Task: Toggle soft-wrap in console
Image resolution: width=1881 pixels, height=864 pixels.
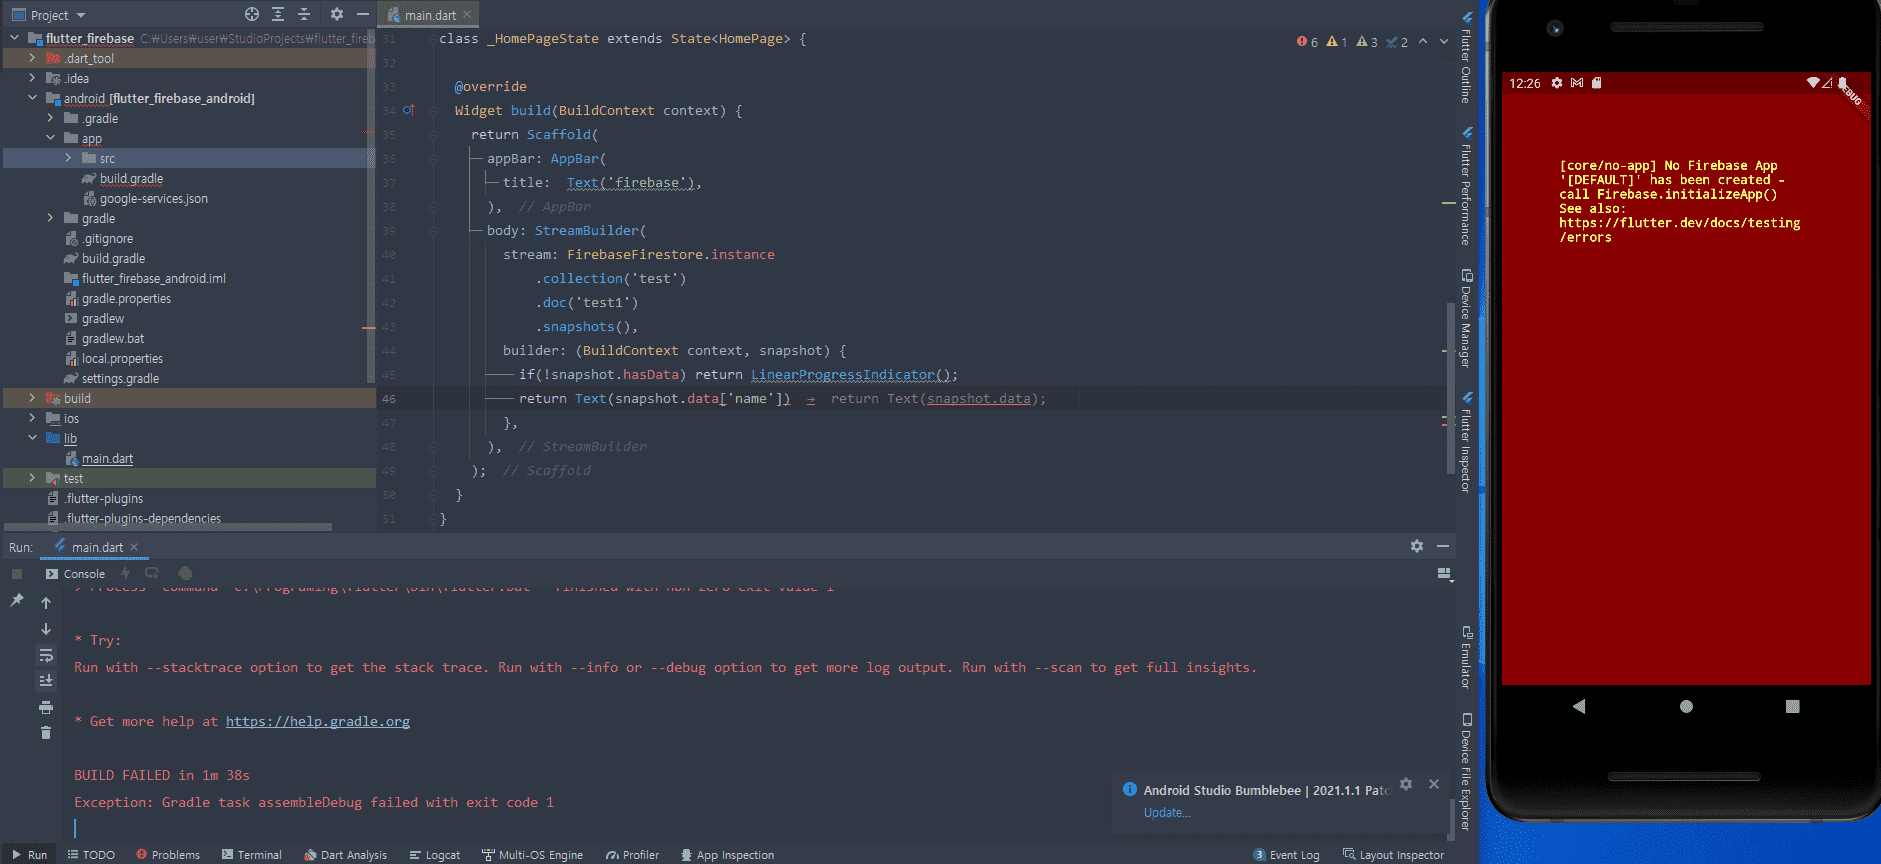Action: coord(46,655)
